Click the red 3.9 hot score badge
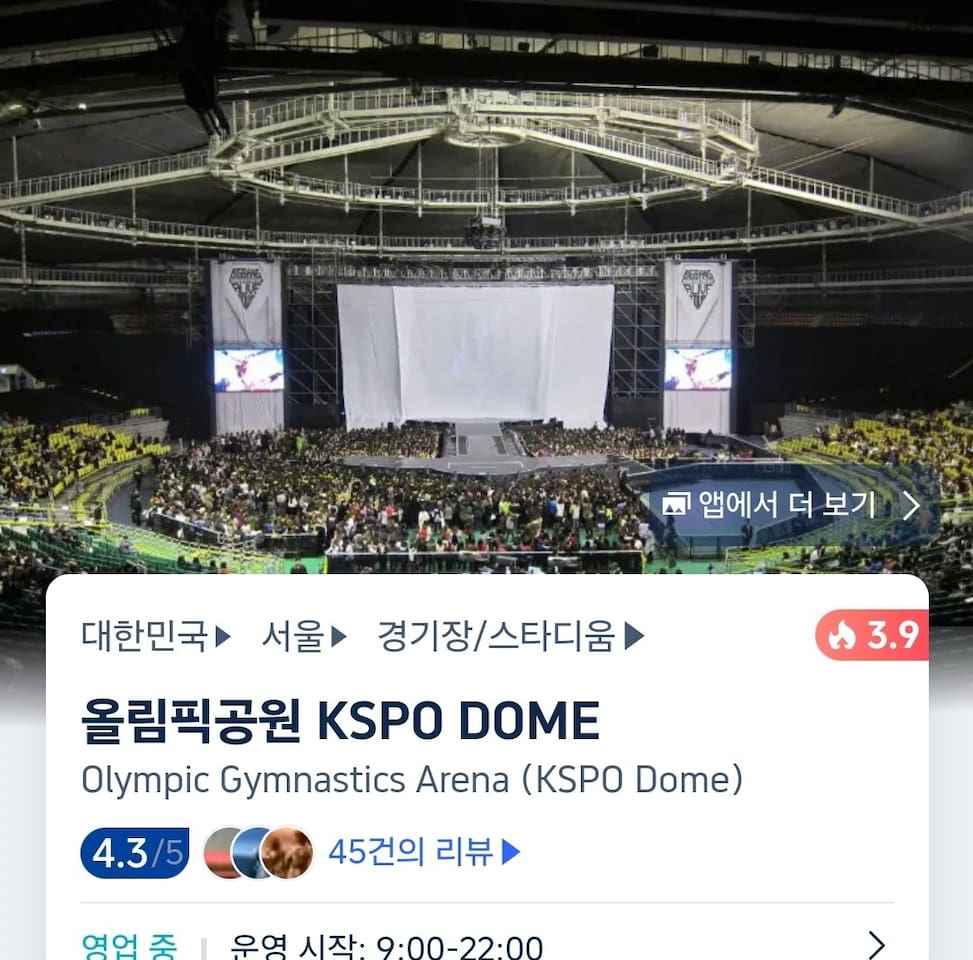The width and height of the screenshot is (973, 960). tap(872, 635)
